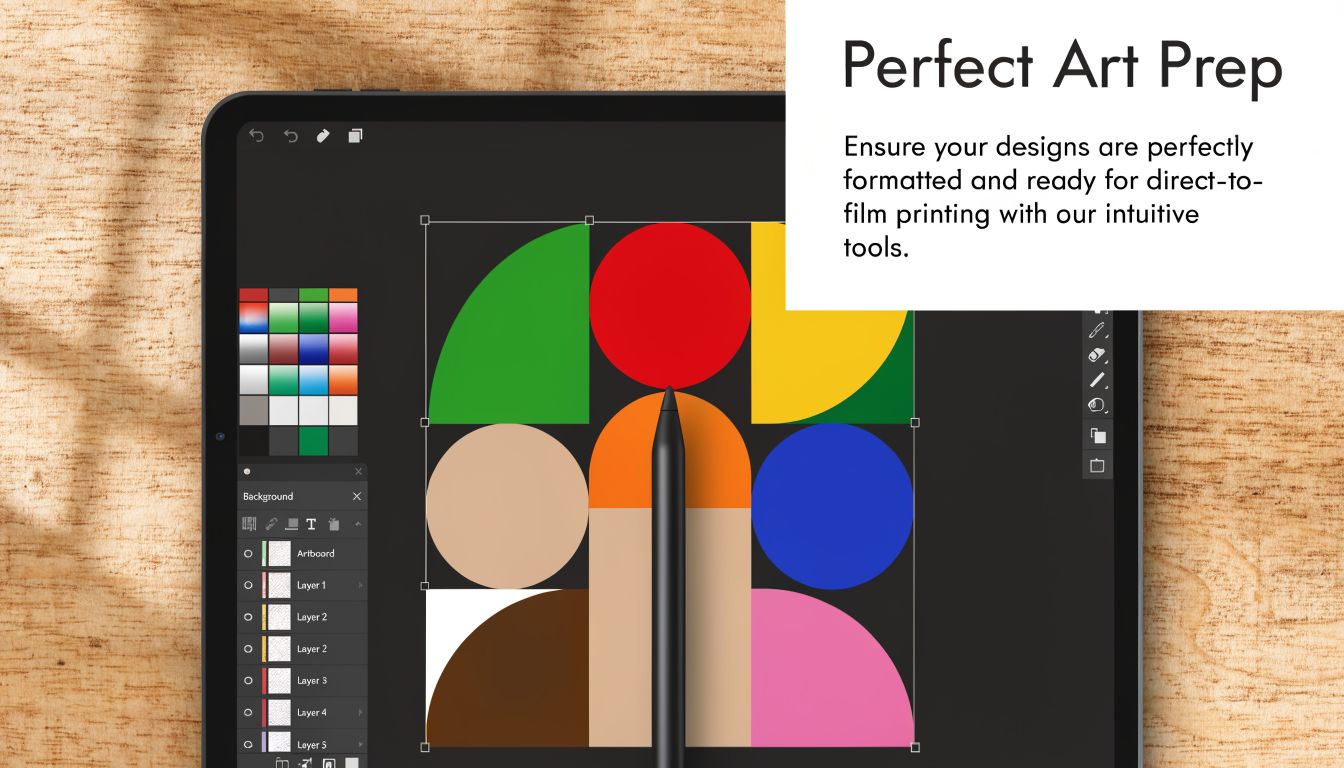1344x768 pixels.
Task: Click the artboard icon in the right toolbar
Action: [1097, 465]
